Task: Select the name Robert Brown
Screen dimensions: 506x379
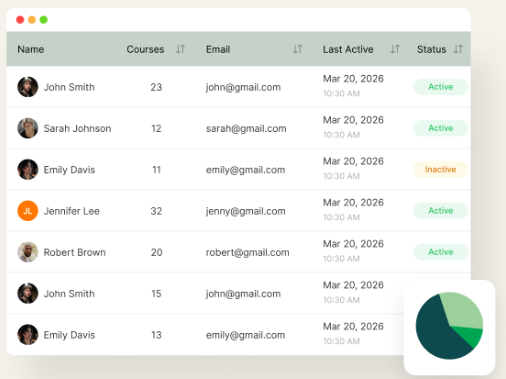Action: (x=75, y=252)
